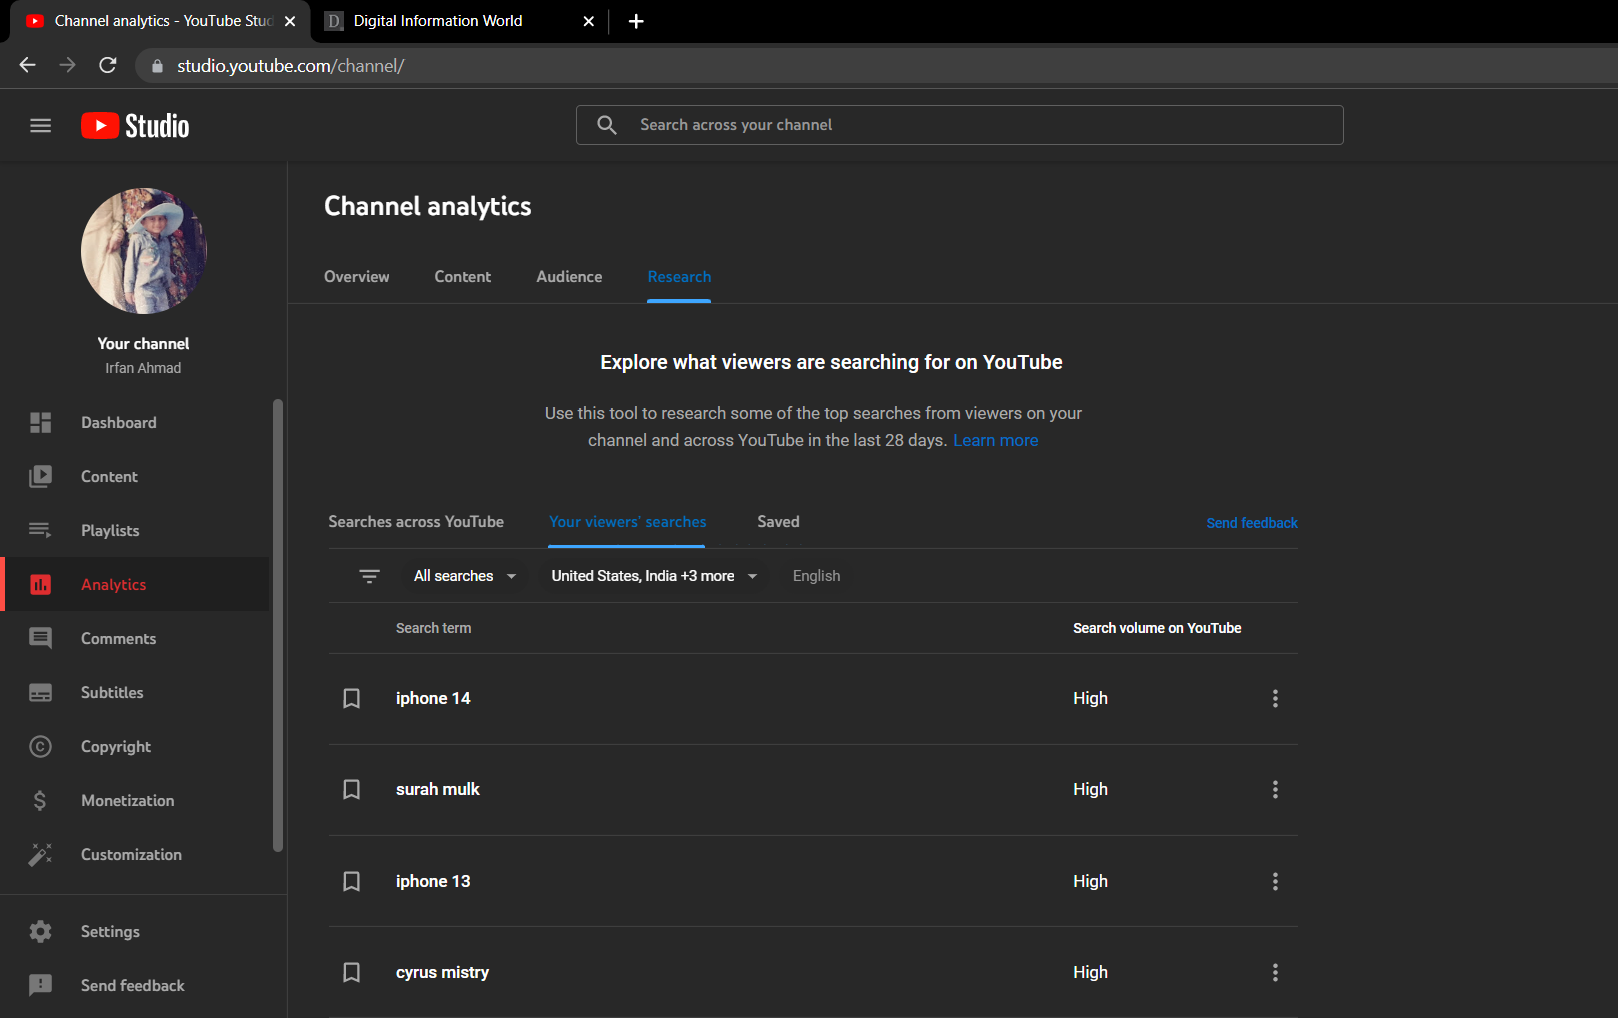Screen dimensions: 1618x1018
Task: Save the iphone 13 search term
Action: coord(352,882)
